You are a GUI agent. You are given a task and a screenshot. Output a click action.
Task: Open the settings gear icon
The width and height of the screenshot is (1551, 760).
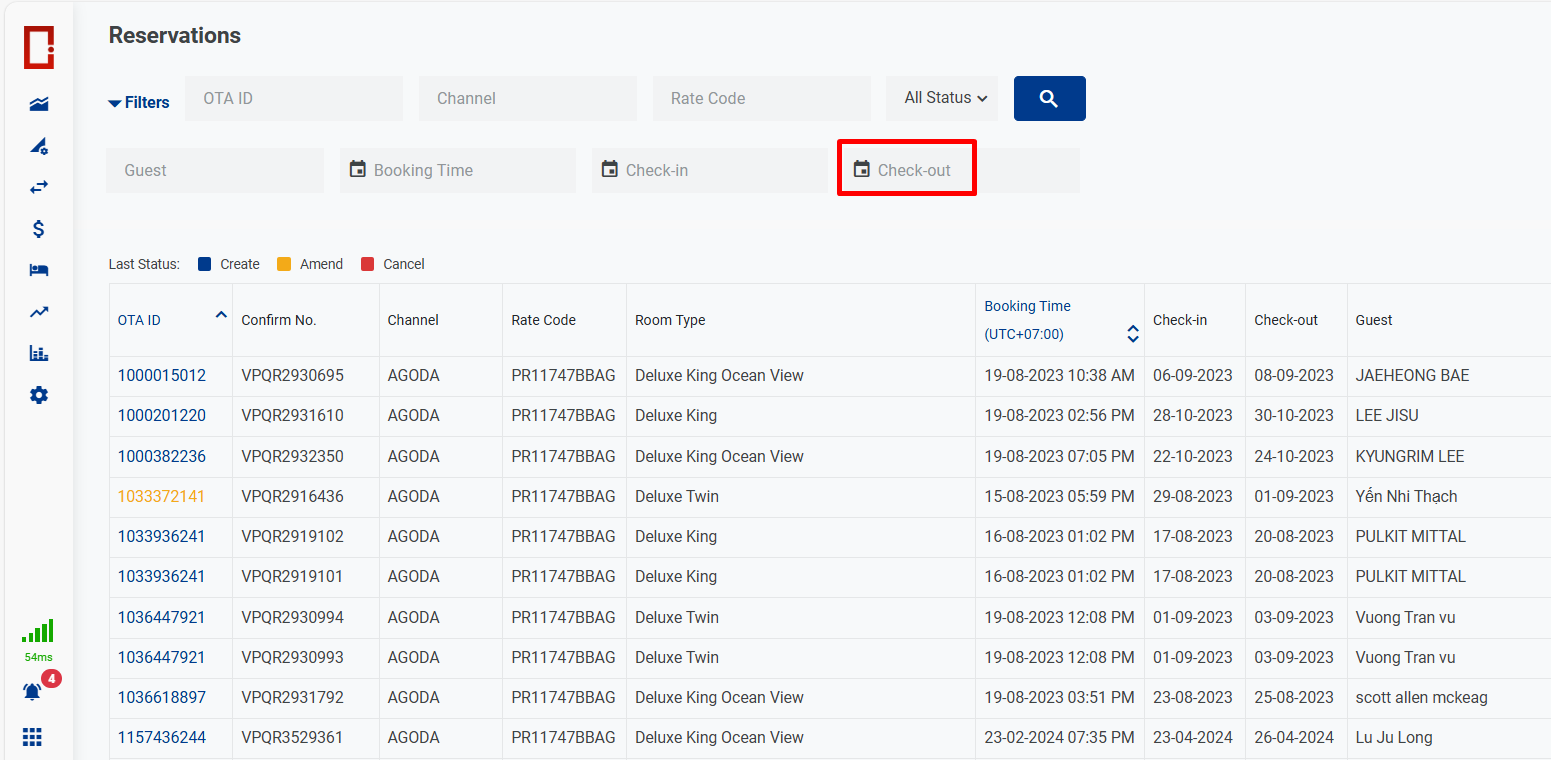coord(38,395)
